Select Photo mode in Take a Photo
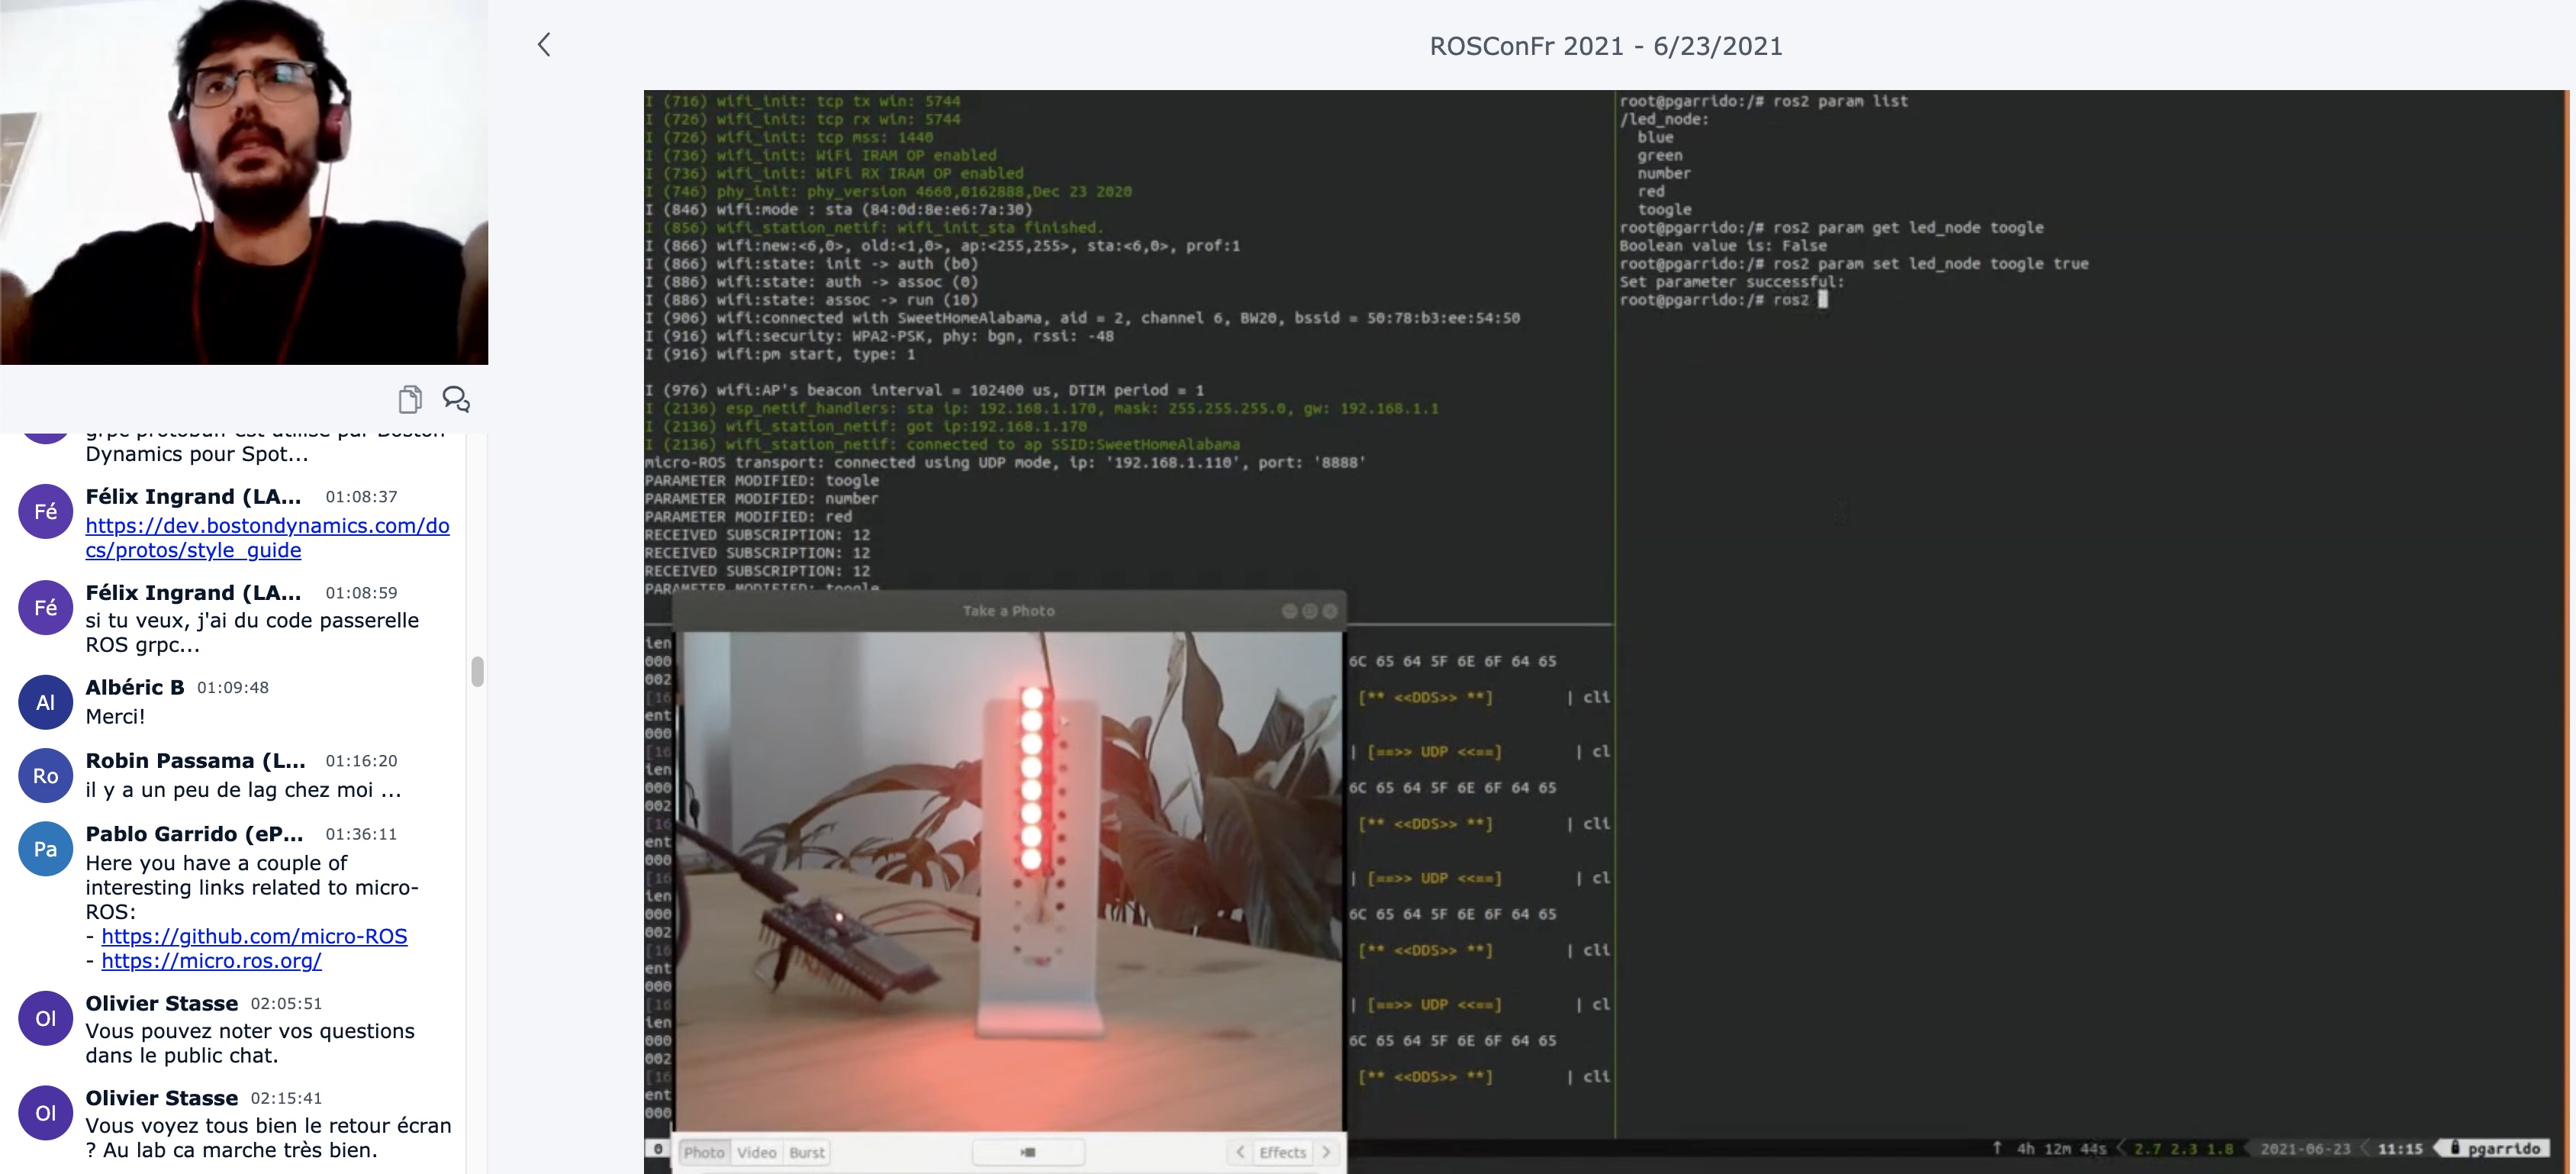Image resolution: width=2576 pixels, height=1174 pixels. click(704, 1152)
